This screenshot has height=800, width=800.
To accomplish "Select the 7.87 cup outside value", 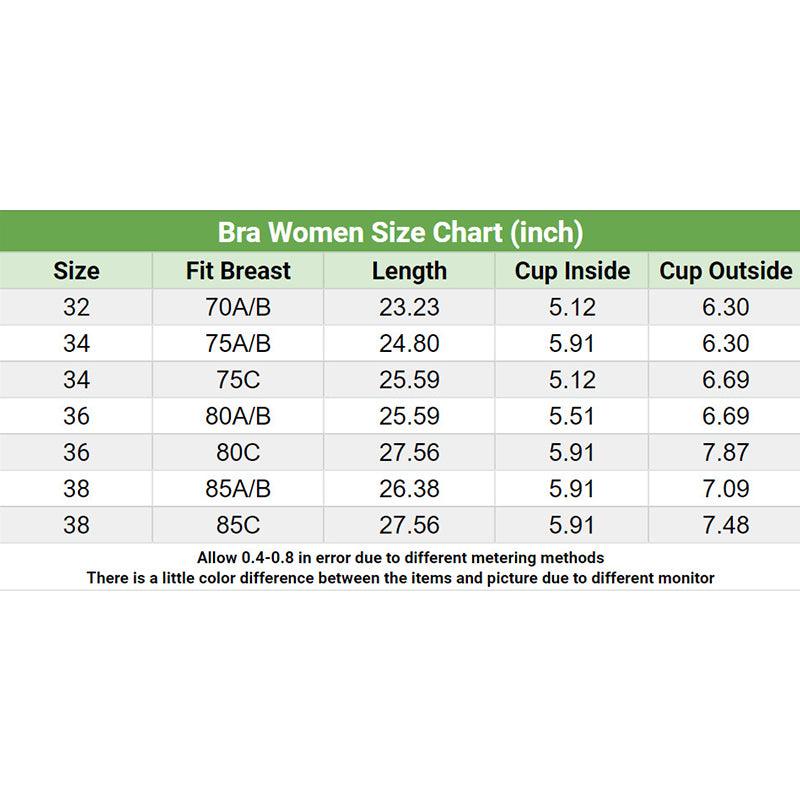I will click(x=725, y=452).
